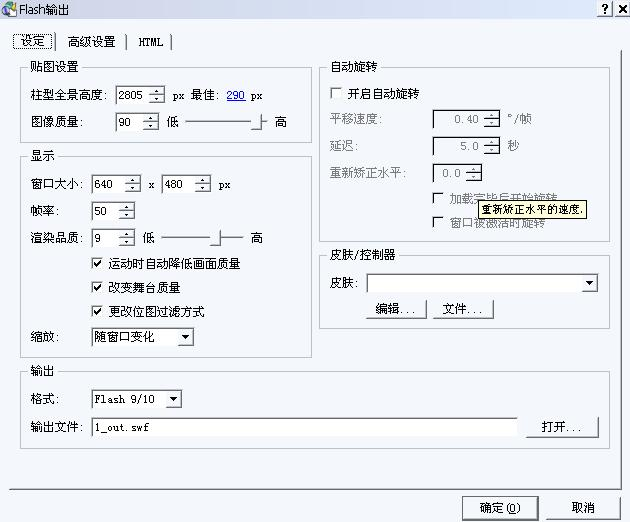Uncheck 运动时自动降低画面质量 option
Viewport: 630px width, 522px height.
[97, 264]
